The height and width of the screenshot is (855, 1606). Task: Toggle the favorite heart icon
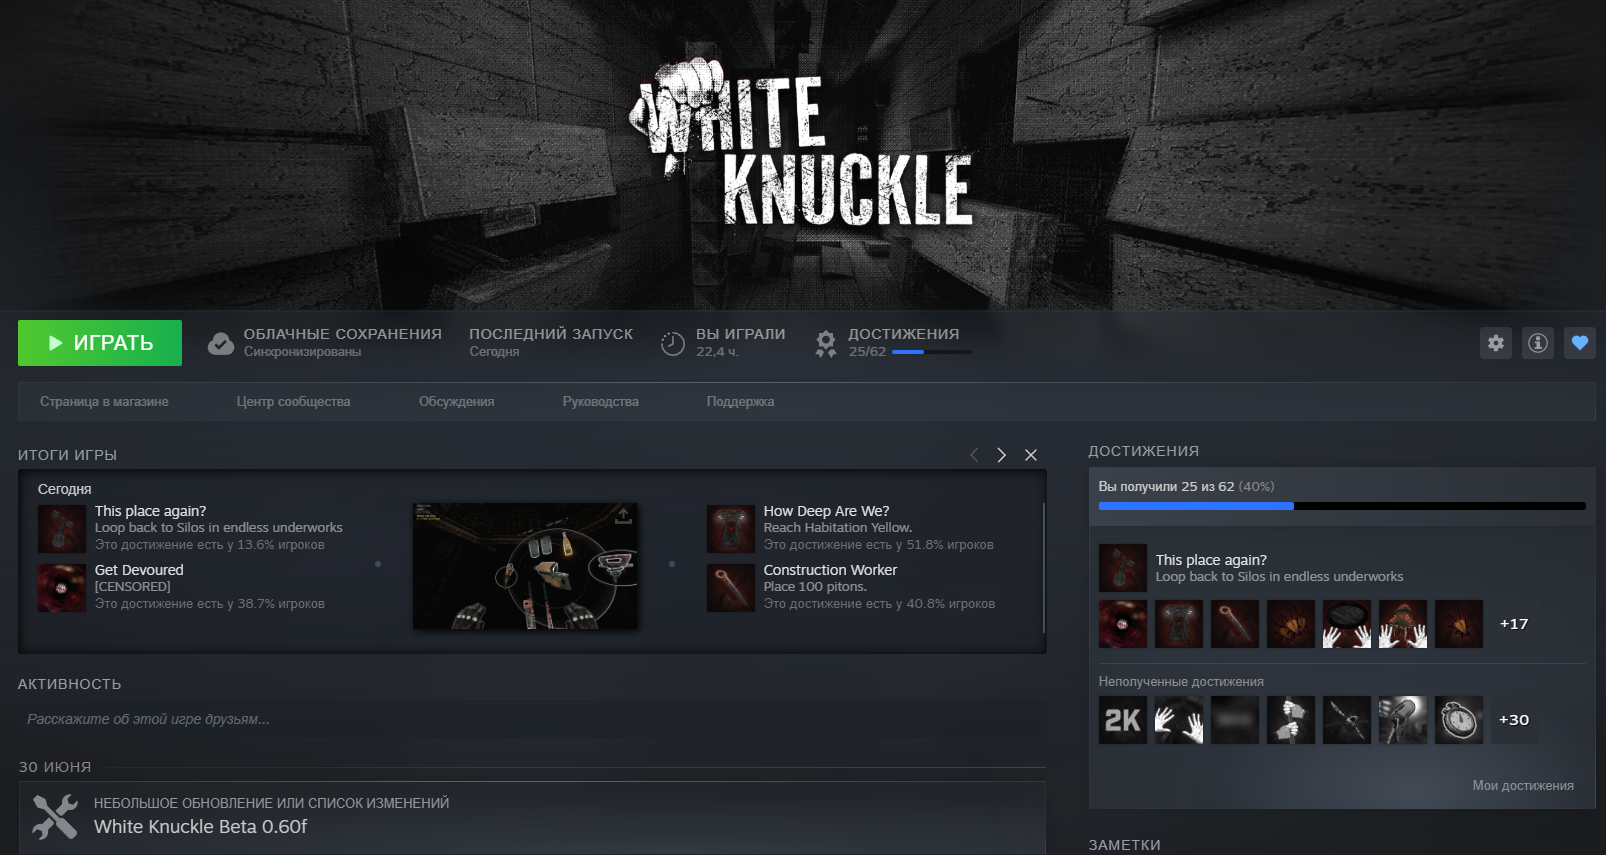click(1580, 343)
